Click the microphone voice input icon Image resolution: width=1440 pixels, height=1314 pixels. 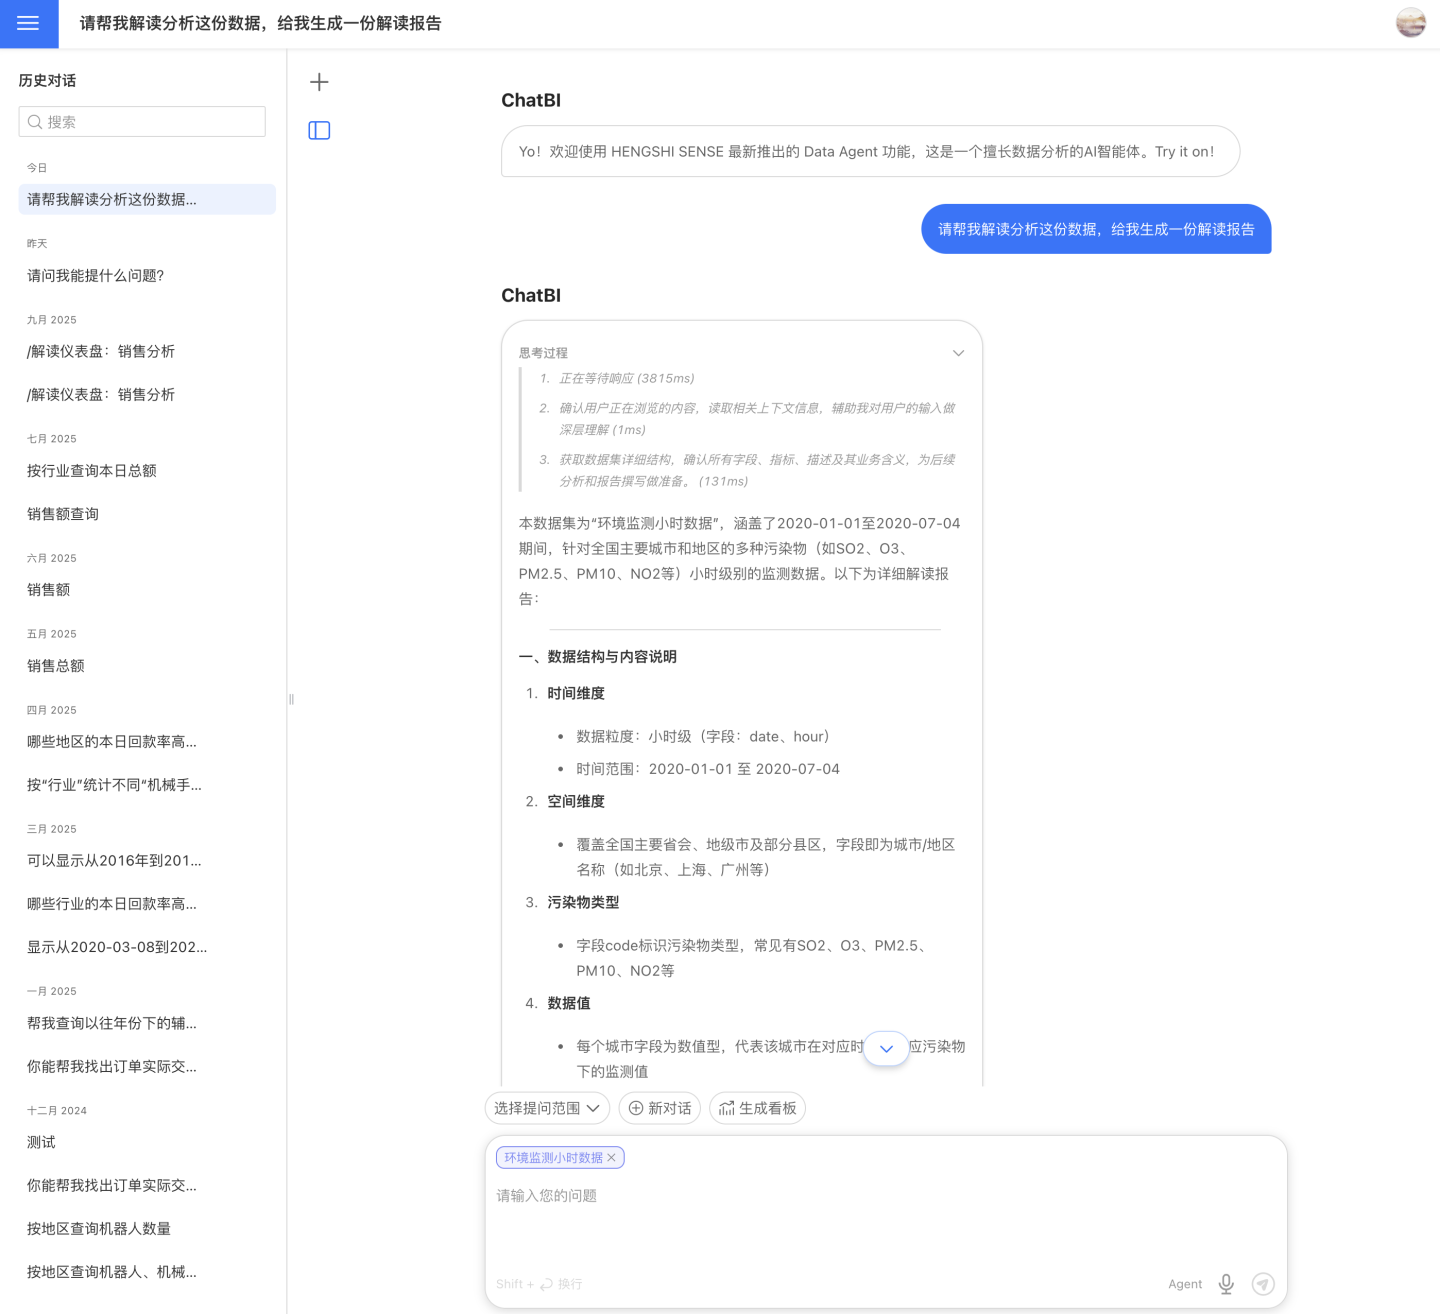coord(1226,1284)
